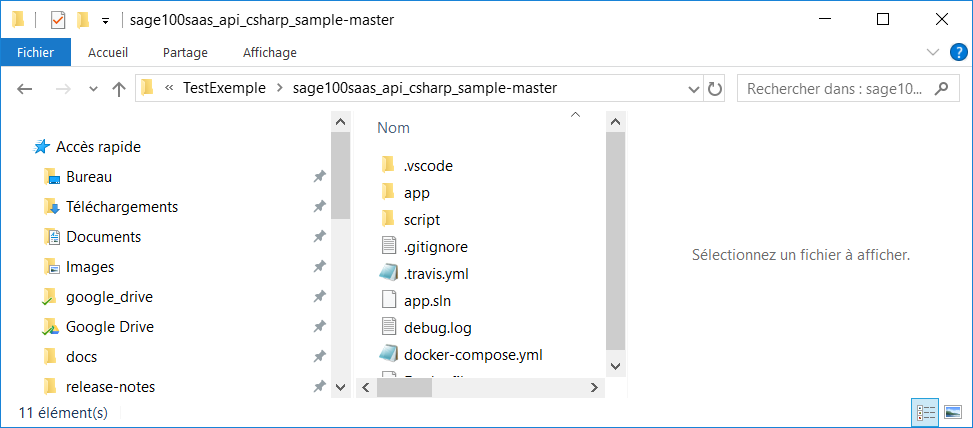Click navigation pane scrollbar up arrow
The width and height of the screenshot is (973, 428).
[x=340, y=122]
